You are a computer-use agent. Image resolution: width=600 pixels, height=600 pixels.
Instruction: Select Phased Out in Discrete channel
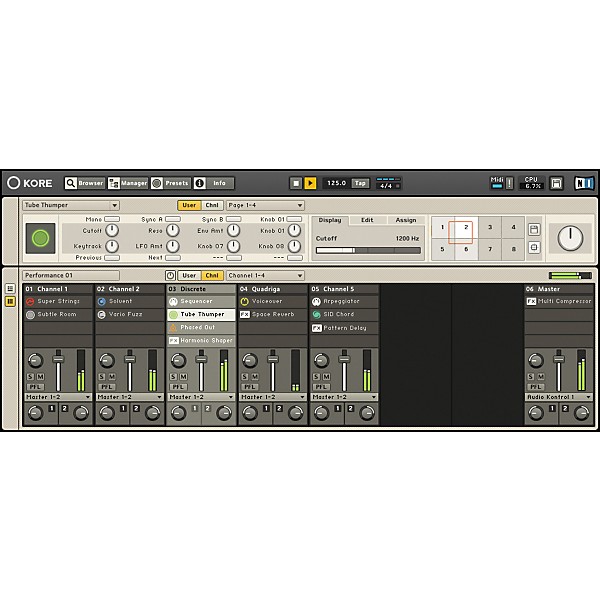201,328
